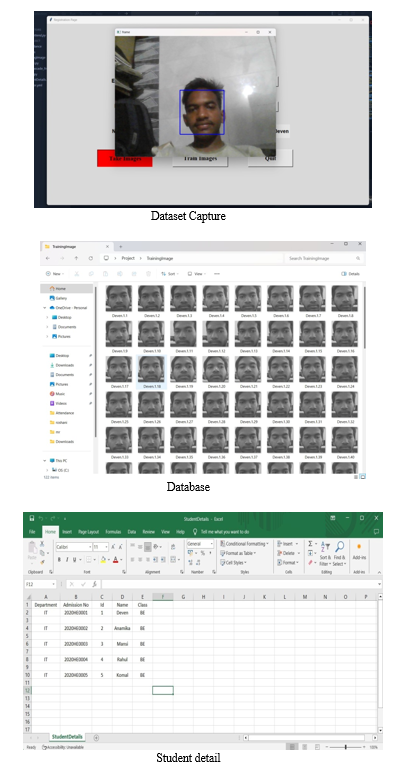Click Italic in the Excel Font group

coord(67,560)
